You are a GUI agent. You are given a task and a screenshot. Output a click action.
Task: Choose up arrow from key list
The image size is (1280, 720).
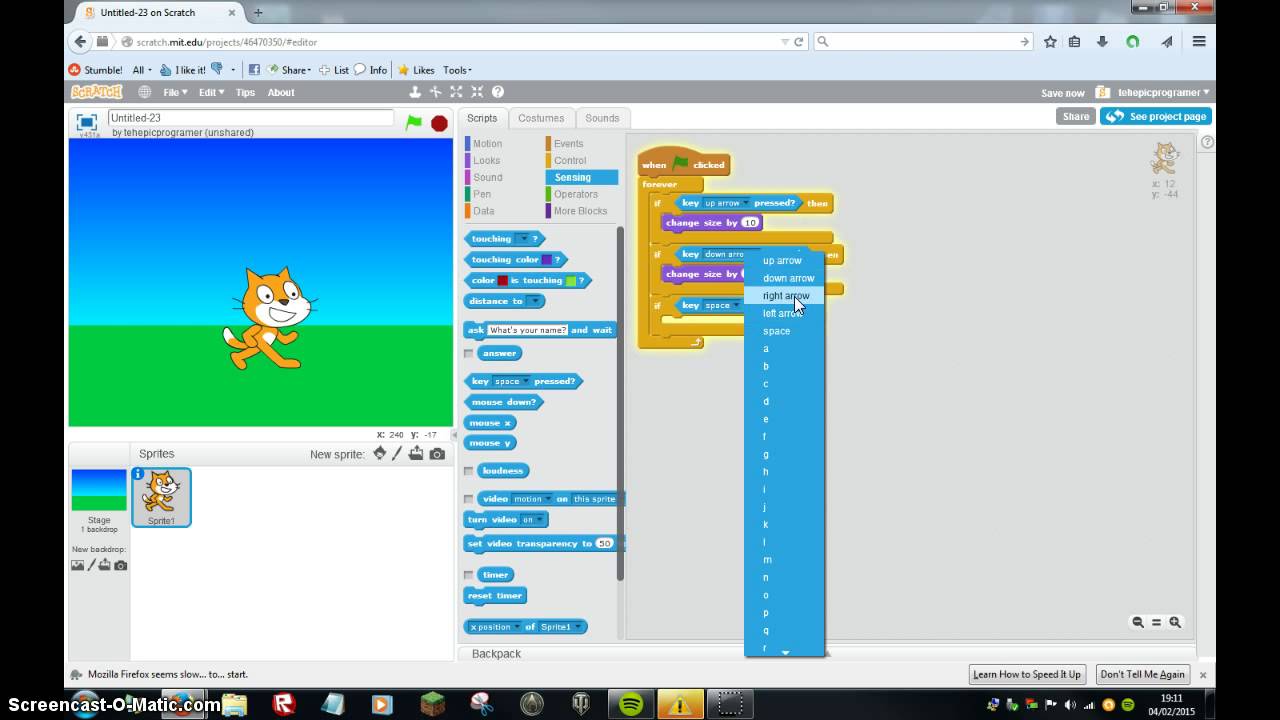point(785,261)
